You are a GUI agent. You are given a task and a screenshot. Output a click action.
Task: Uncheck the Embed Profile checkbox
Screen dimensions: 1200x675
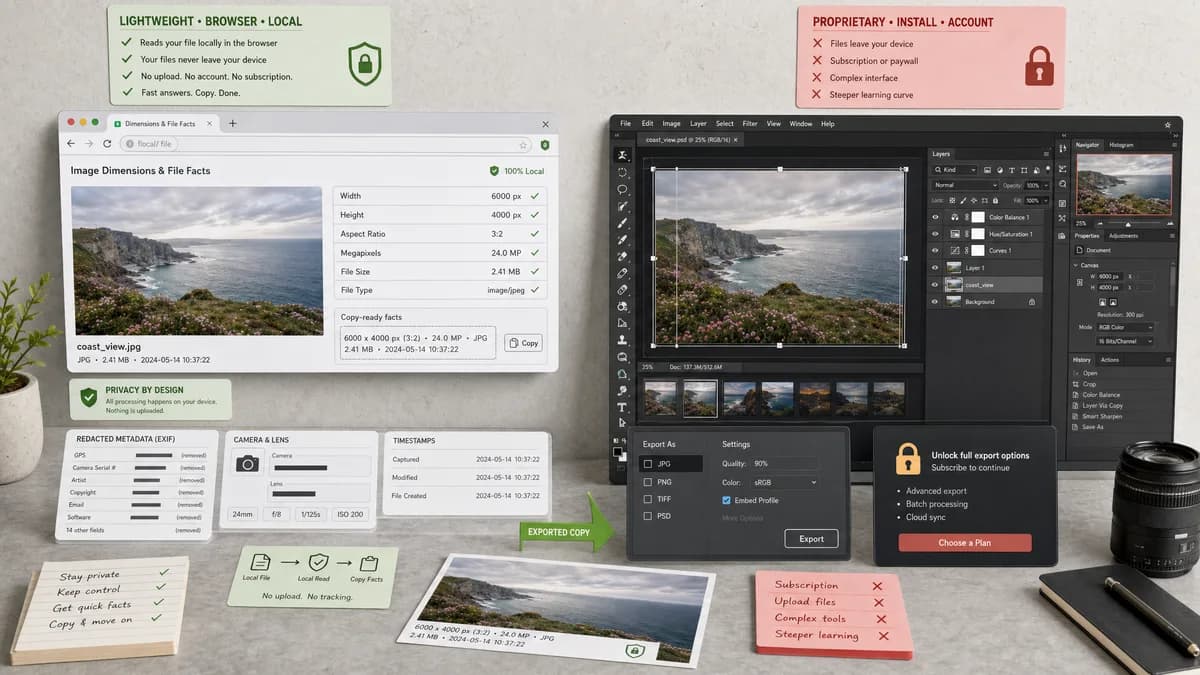click(x=726, y=499)
